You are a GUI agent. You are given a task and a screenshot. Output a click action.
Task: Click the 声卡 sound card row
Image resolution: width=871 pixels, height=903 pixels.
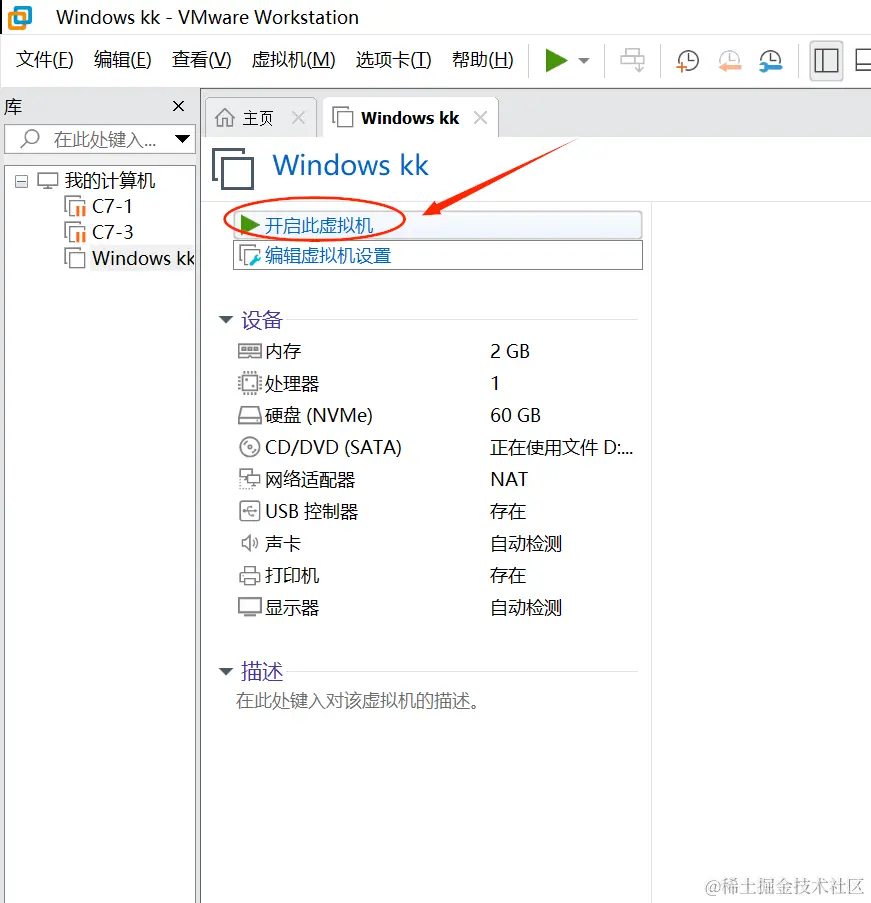[436, 543]
